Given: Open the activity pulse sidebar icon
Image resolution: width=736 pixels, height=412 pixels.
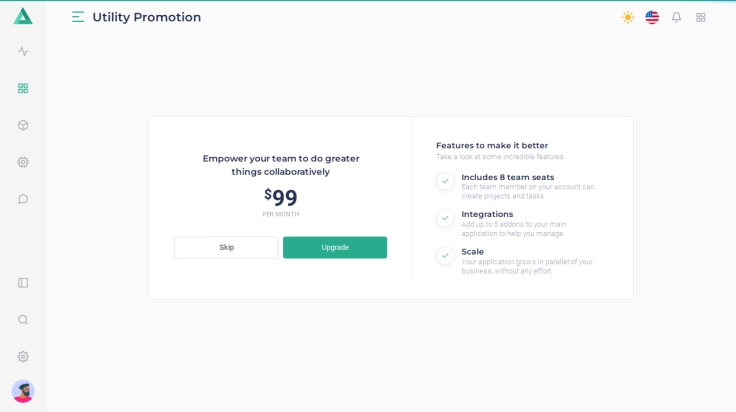Looking at the screenshot, I should [x=23, y=52].
